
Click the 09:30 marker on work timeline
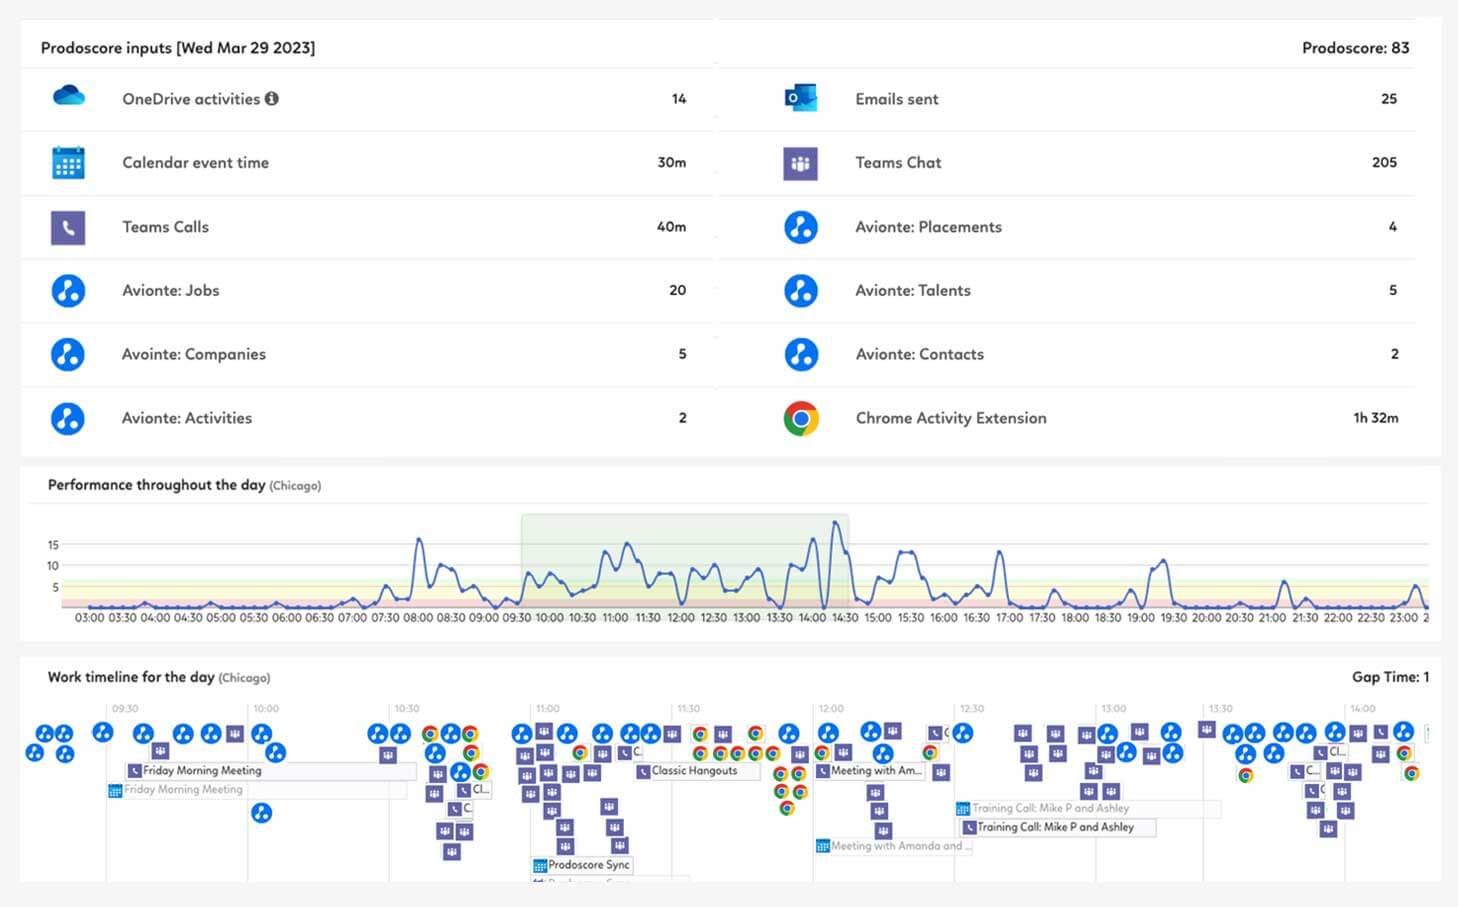125,708
